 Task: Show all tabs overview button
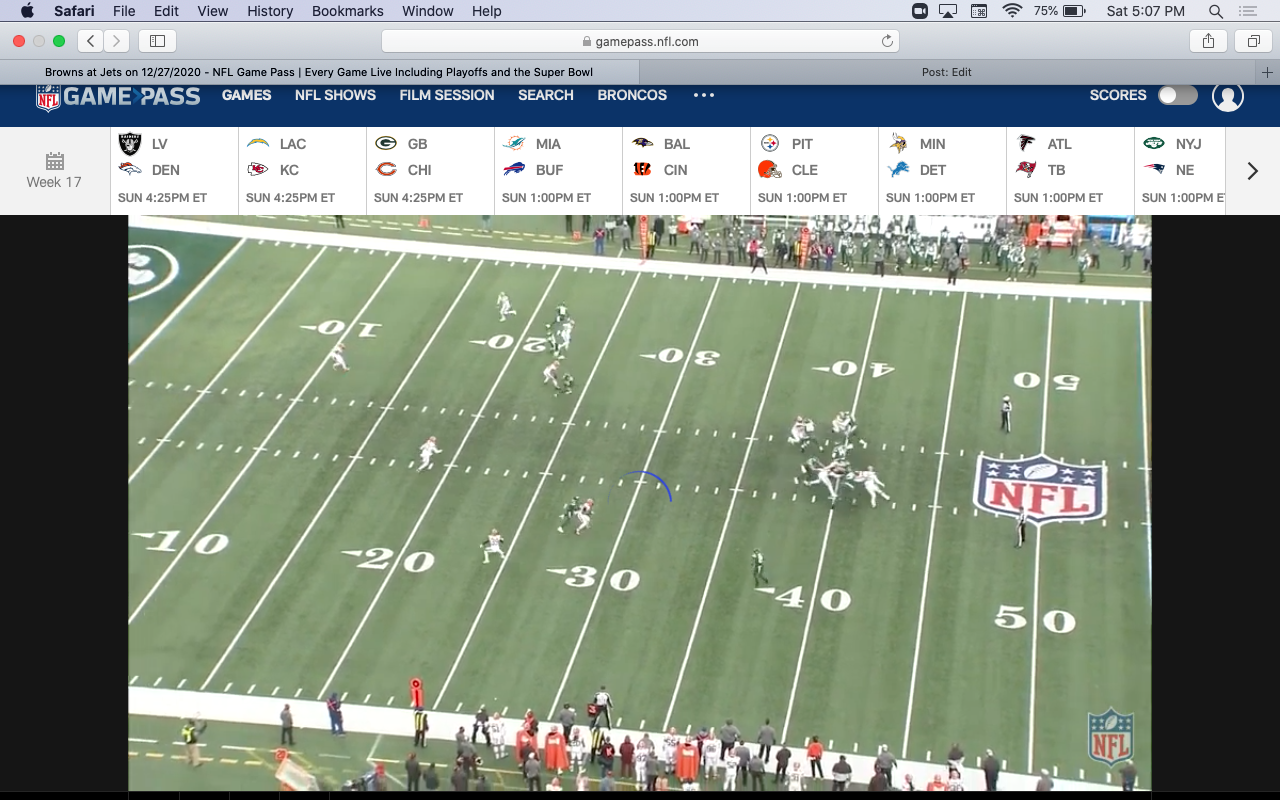[1253, 41]
